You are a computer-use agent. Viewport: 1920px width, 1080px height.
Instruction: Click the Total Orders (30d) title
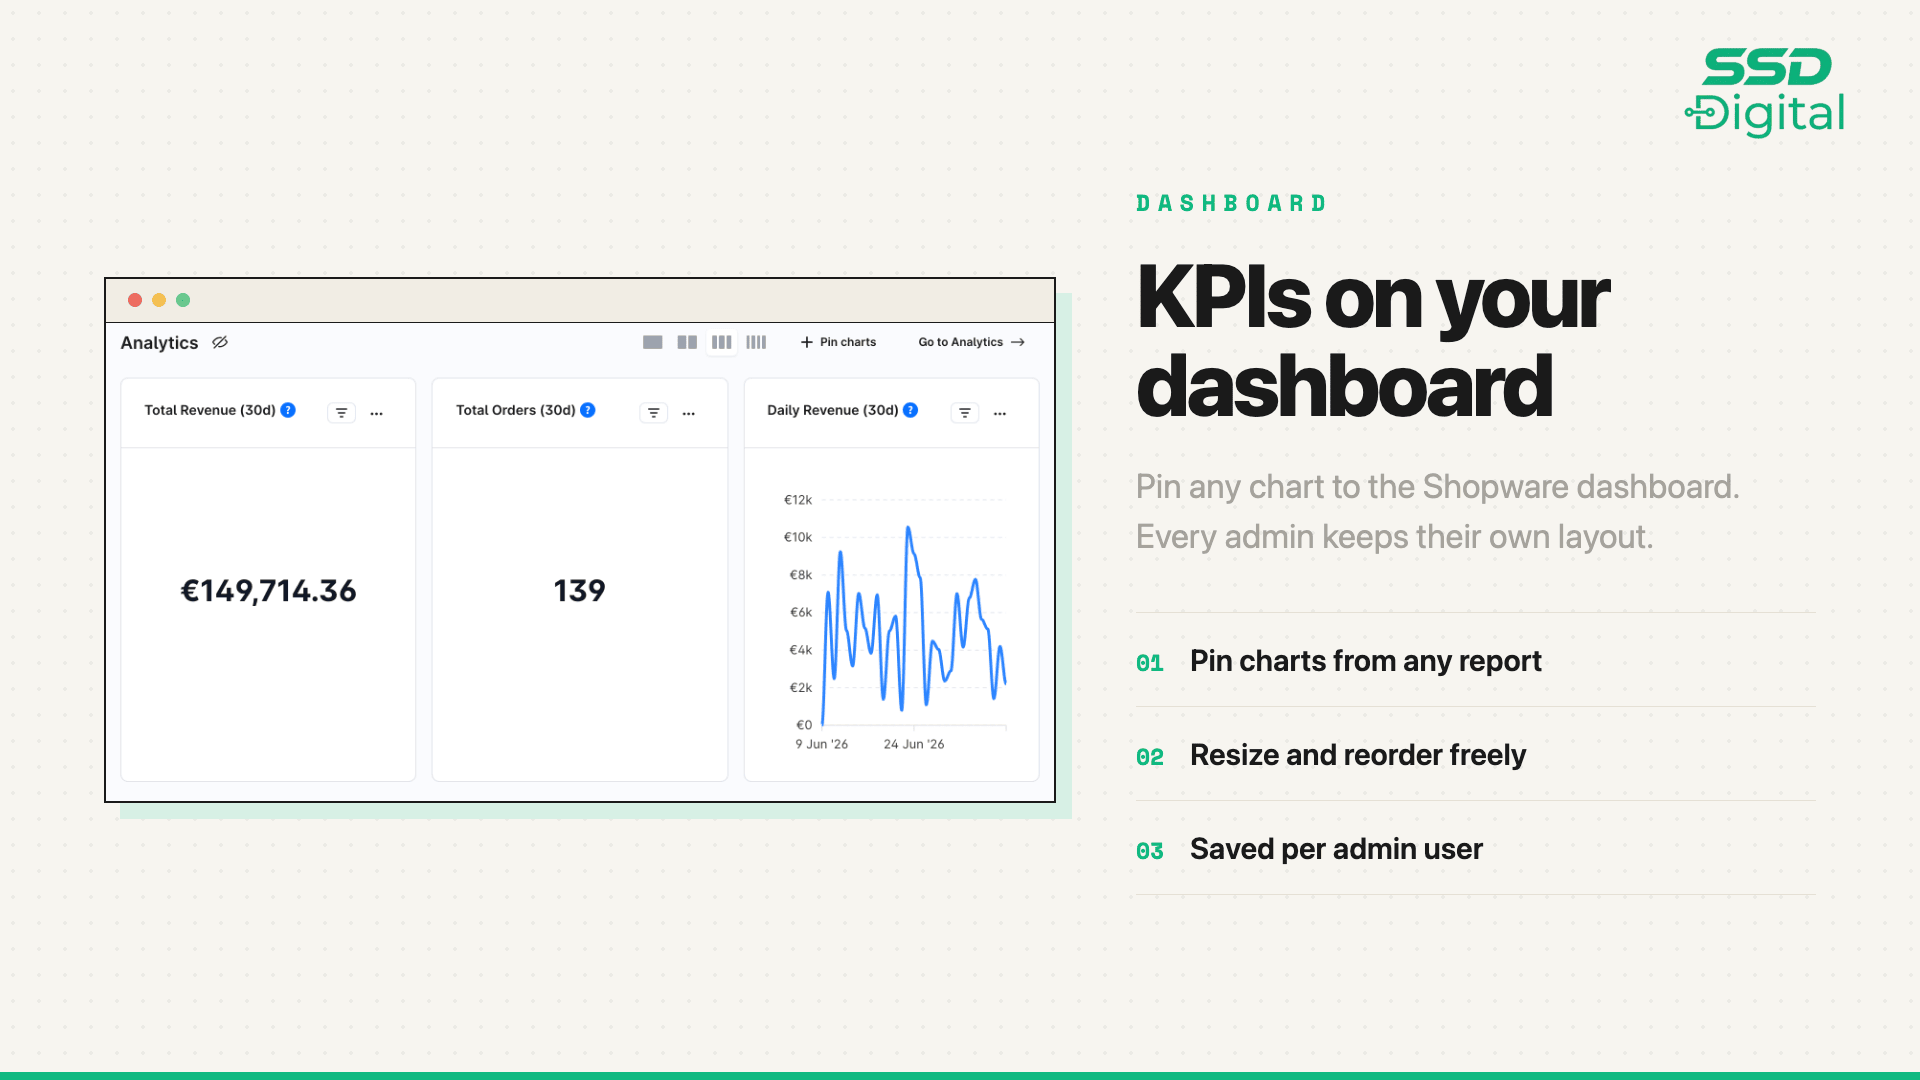[x=515, y=410]
